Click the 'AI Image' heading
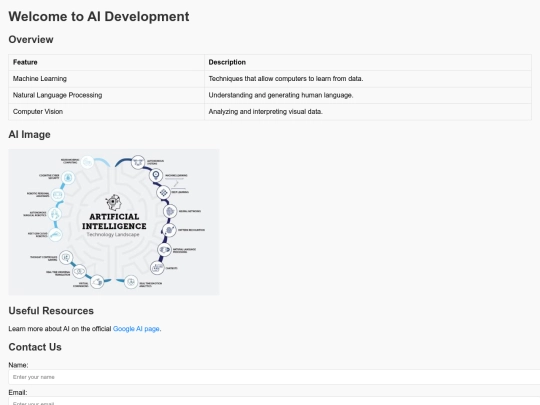This screenshot has height=405, width=540. [30, 134]
